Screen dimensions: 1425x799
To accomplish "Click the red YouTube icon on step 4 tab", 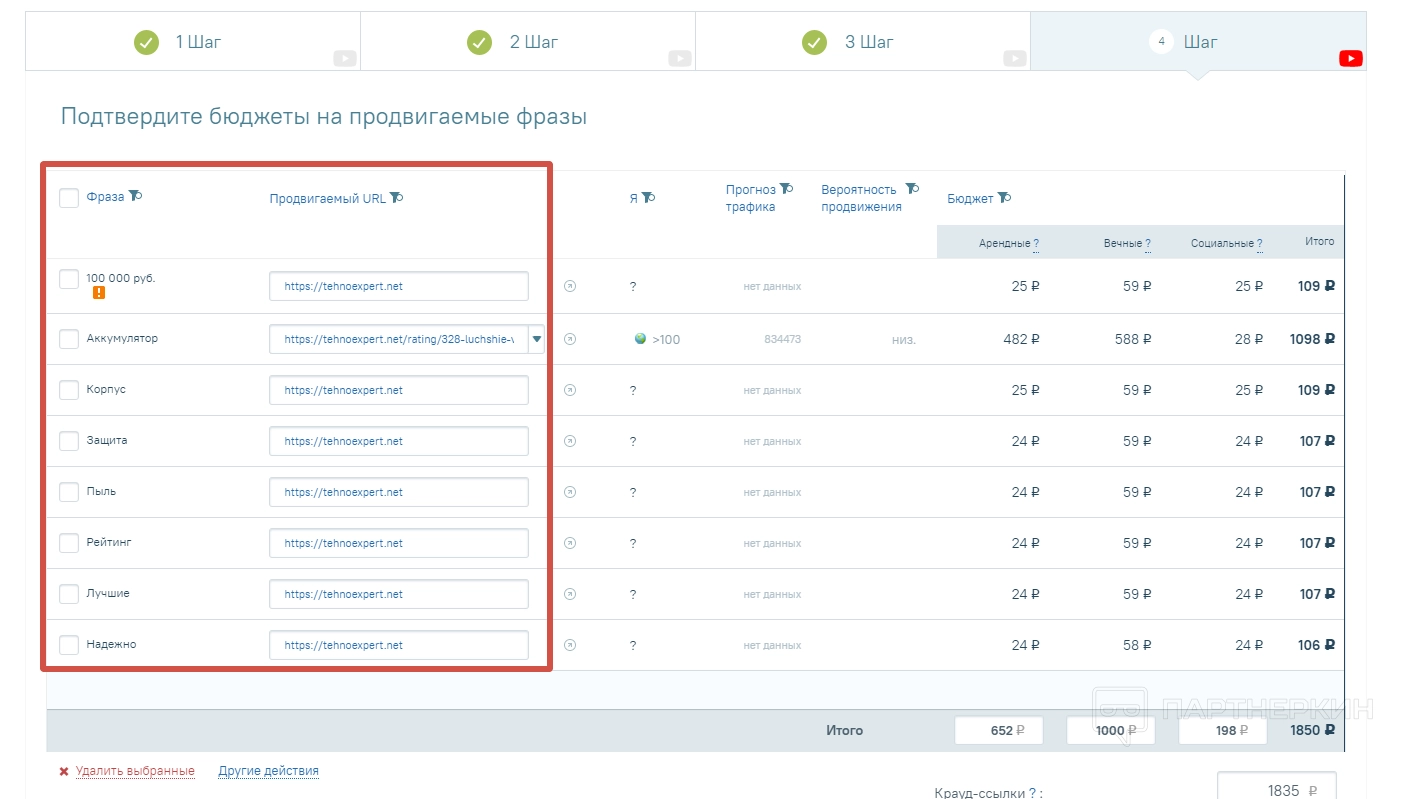I will [1350, 59].
